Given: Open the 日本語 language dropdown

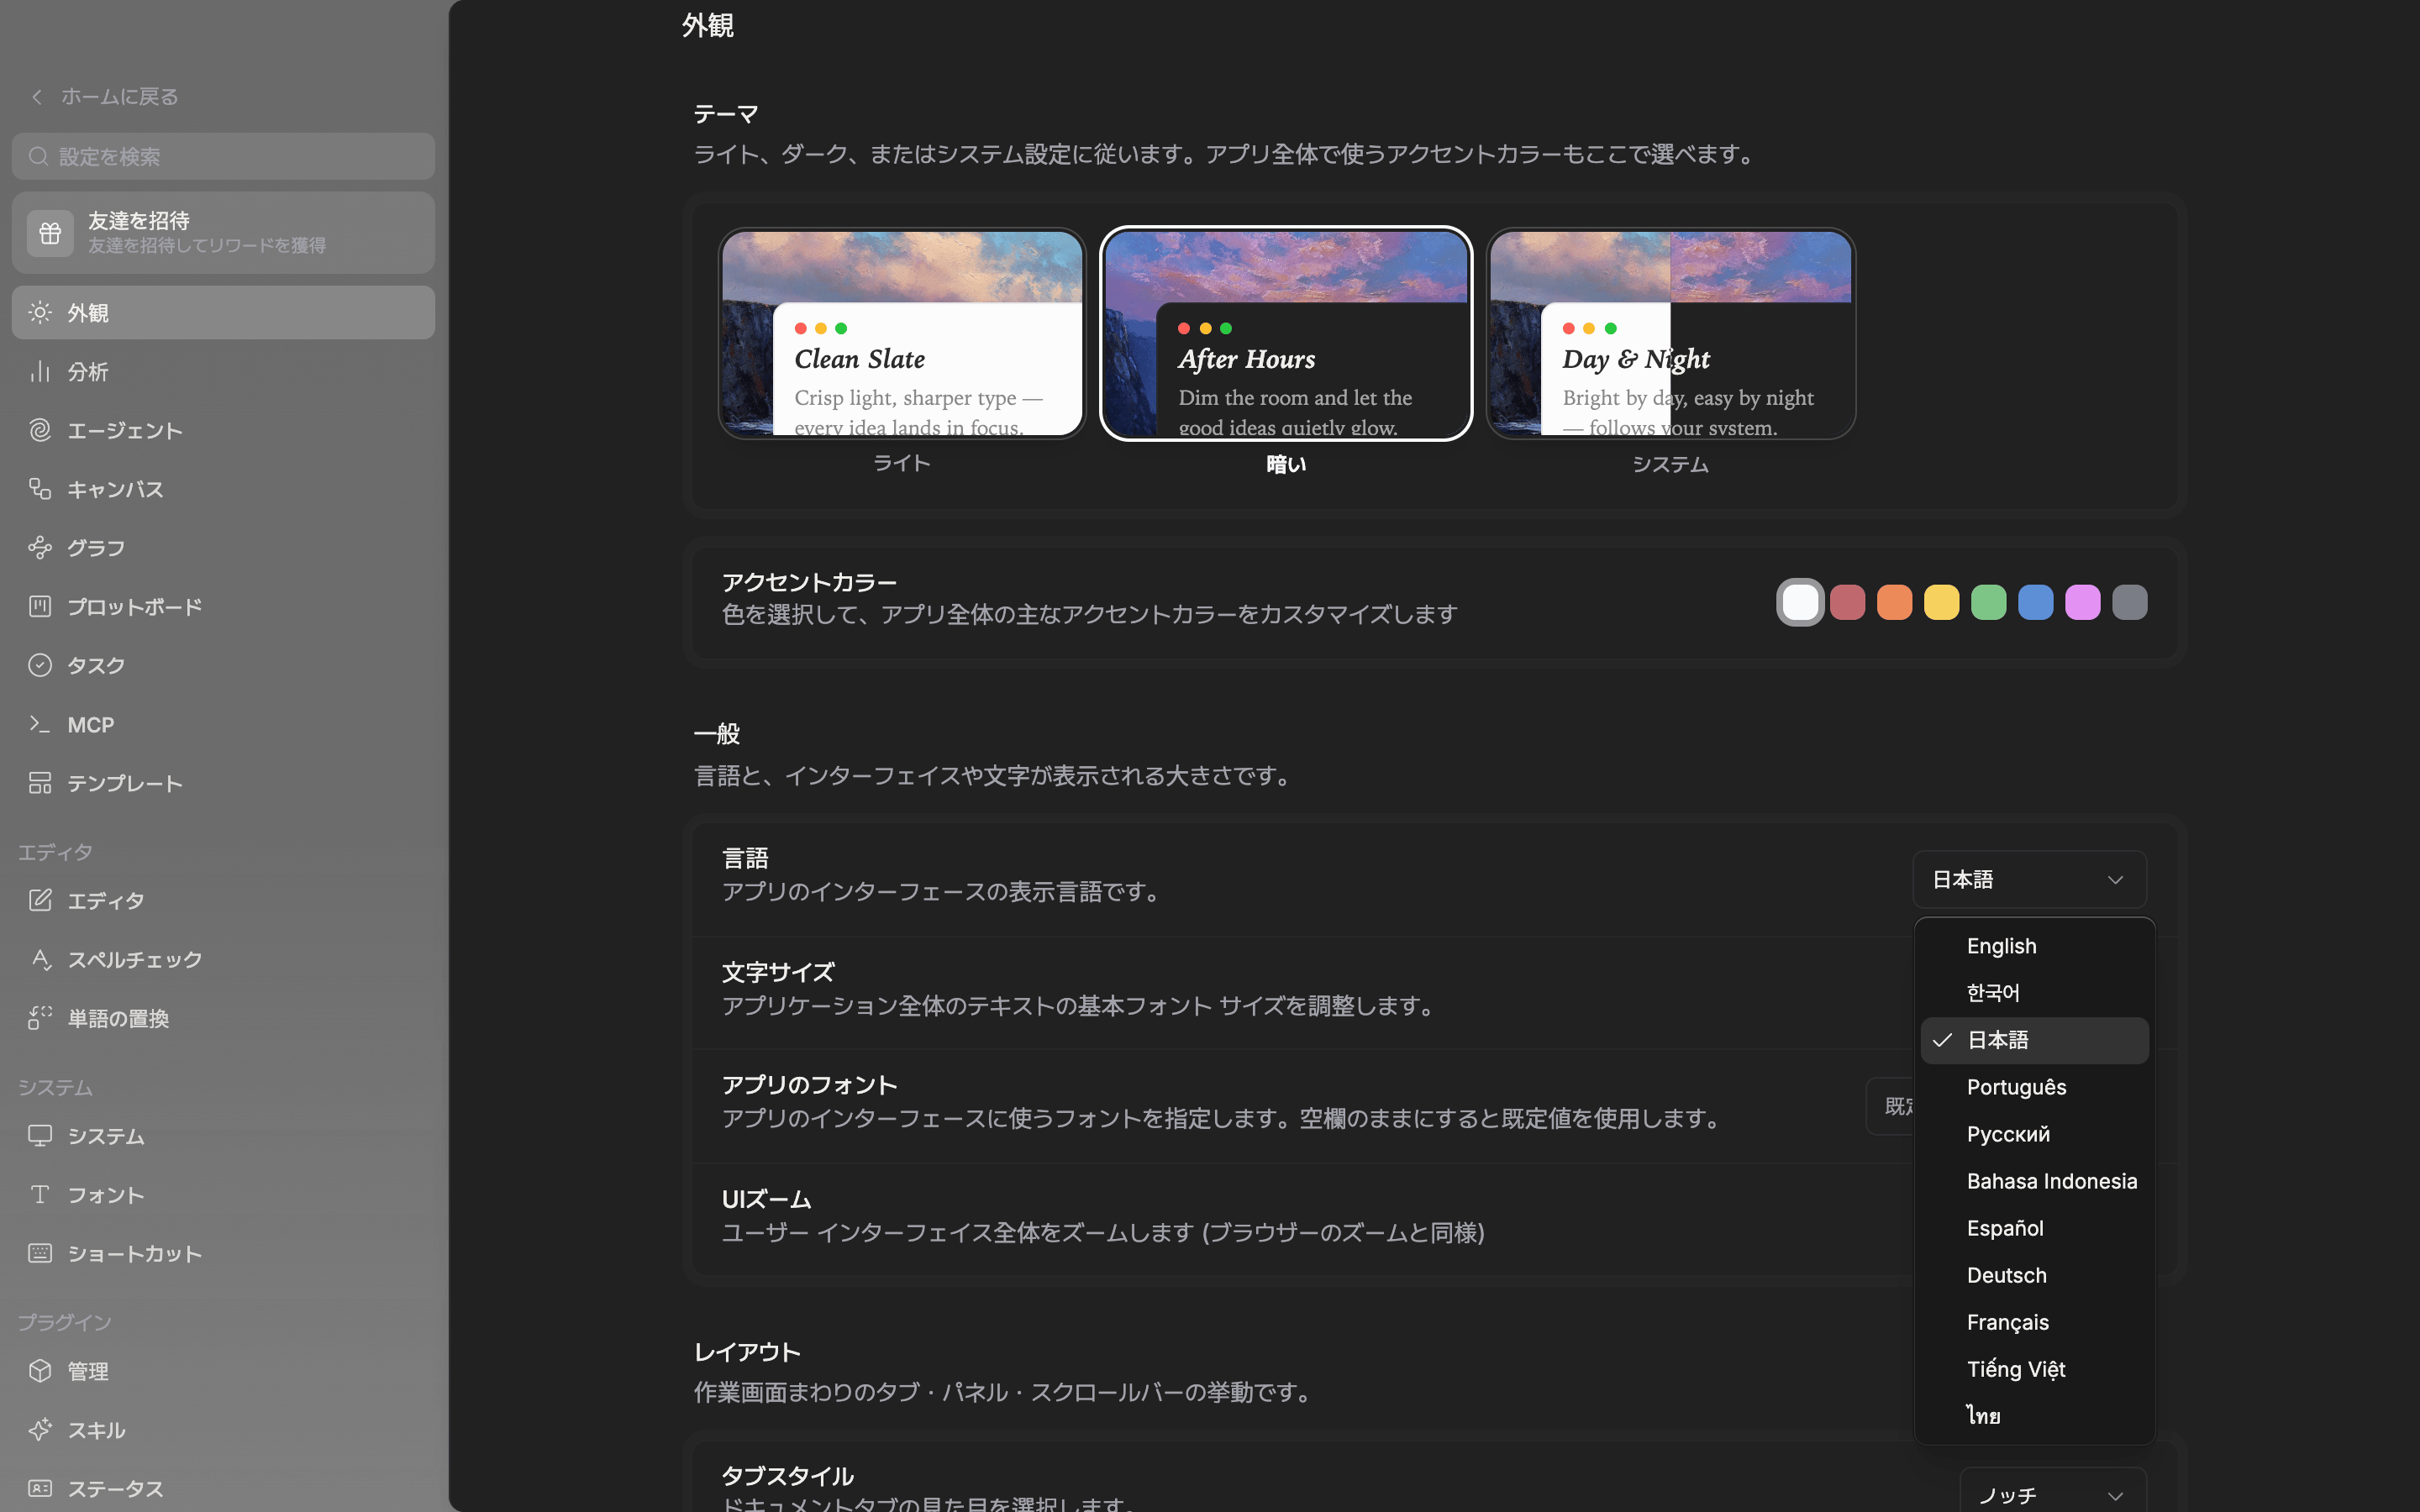Looking at the screenshot, I should tap(2029, 880).
